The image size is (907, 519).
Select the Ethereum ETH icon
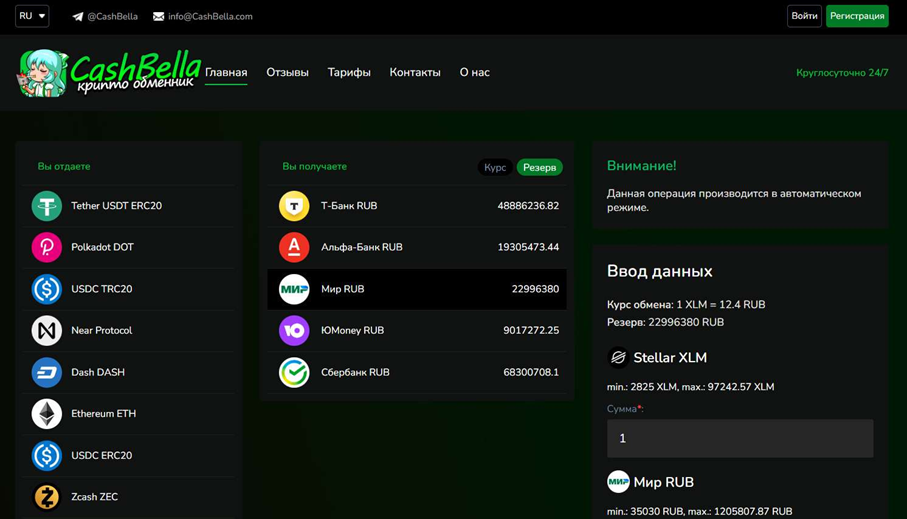(x=46, y=413)
